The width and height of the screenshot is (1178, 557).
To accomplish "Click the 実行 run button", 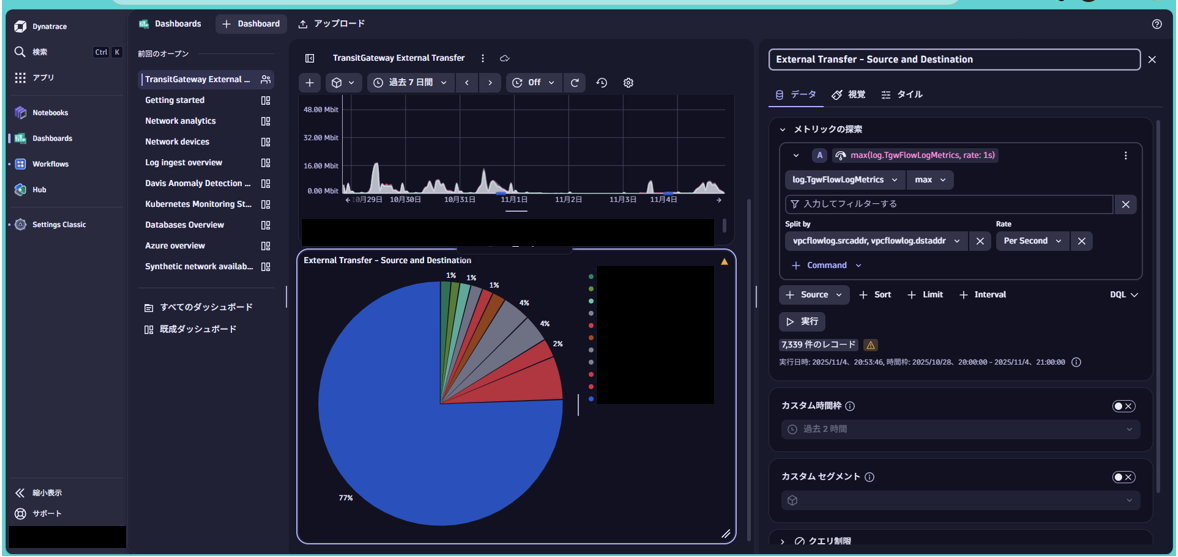I will [x=802, y=322].
